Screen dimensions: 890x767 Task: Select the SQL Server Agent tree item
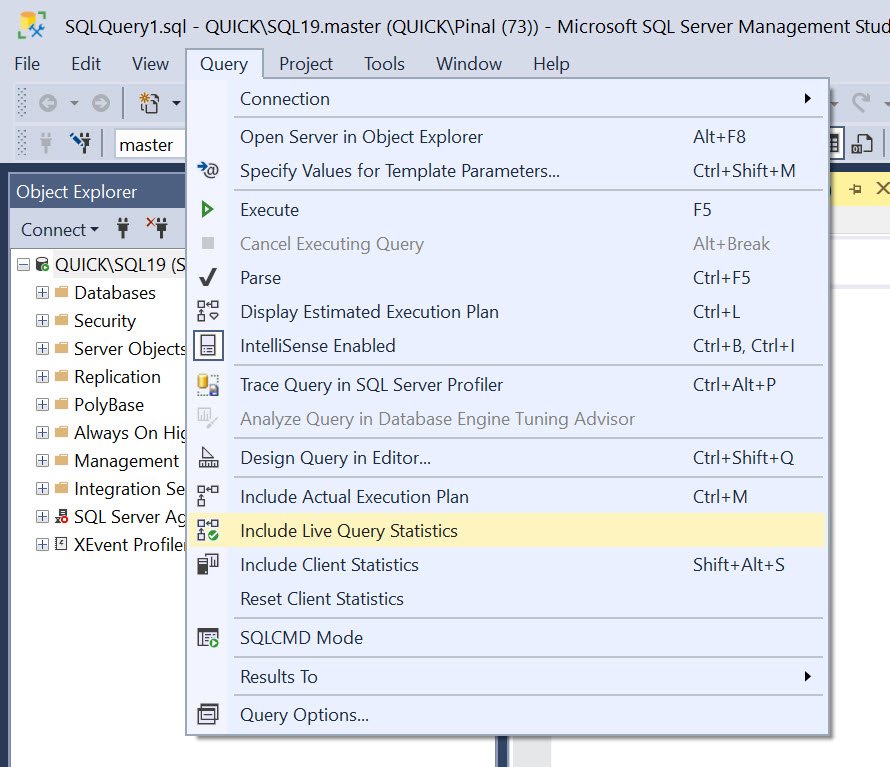pyautogui.click(x=129, y=517)
